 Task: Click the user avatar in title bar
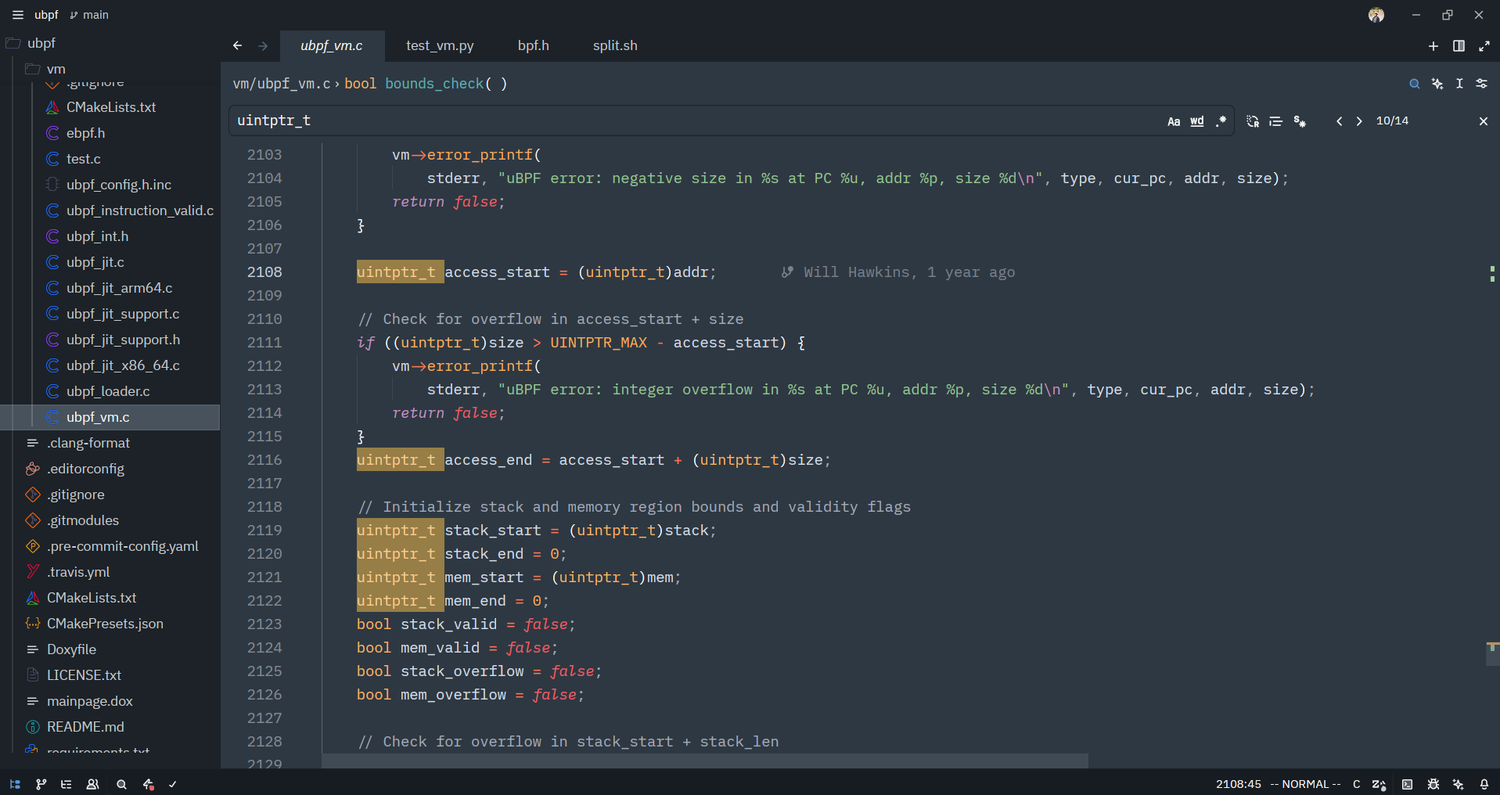tap(1377, 15)
